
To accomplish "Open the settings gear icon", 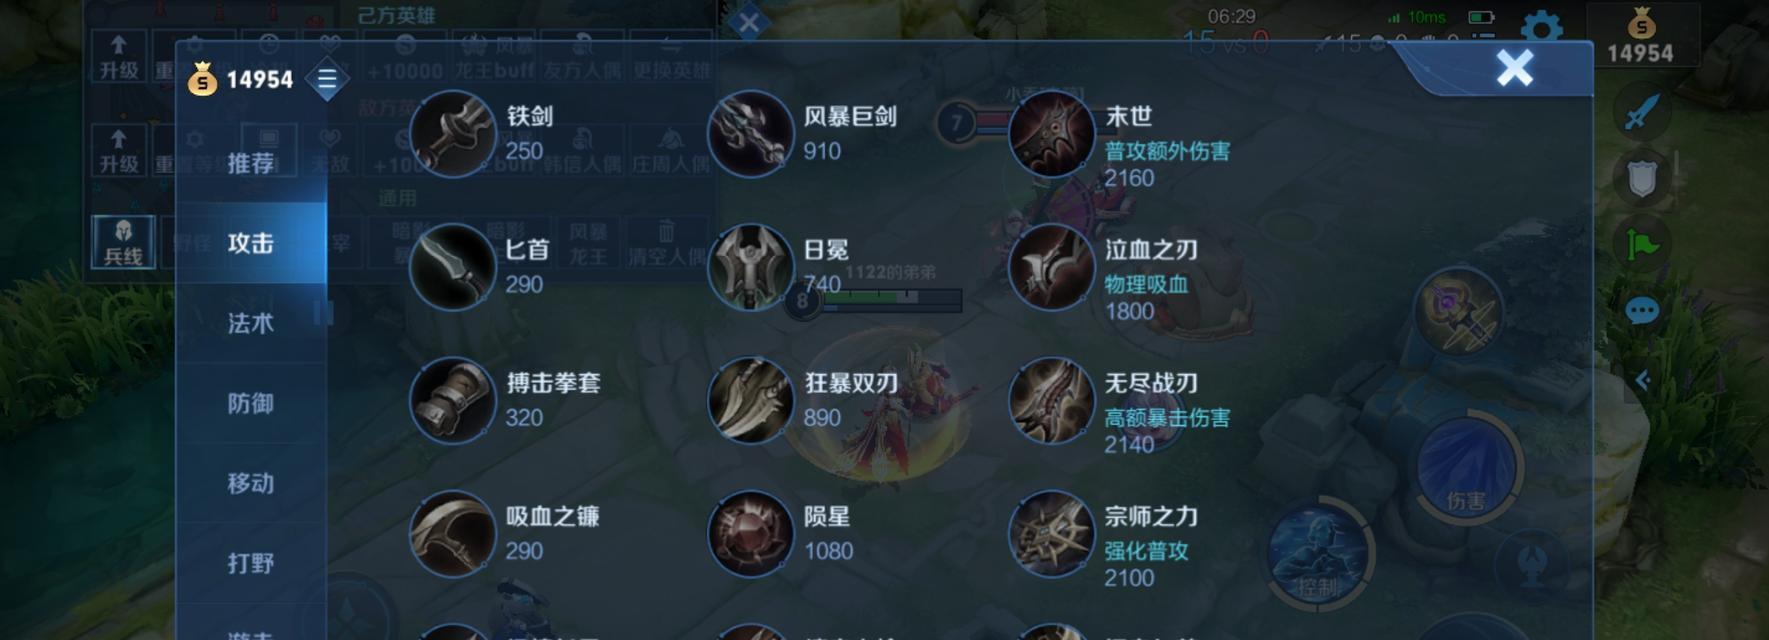I will [x=1541, y=30].
